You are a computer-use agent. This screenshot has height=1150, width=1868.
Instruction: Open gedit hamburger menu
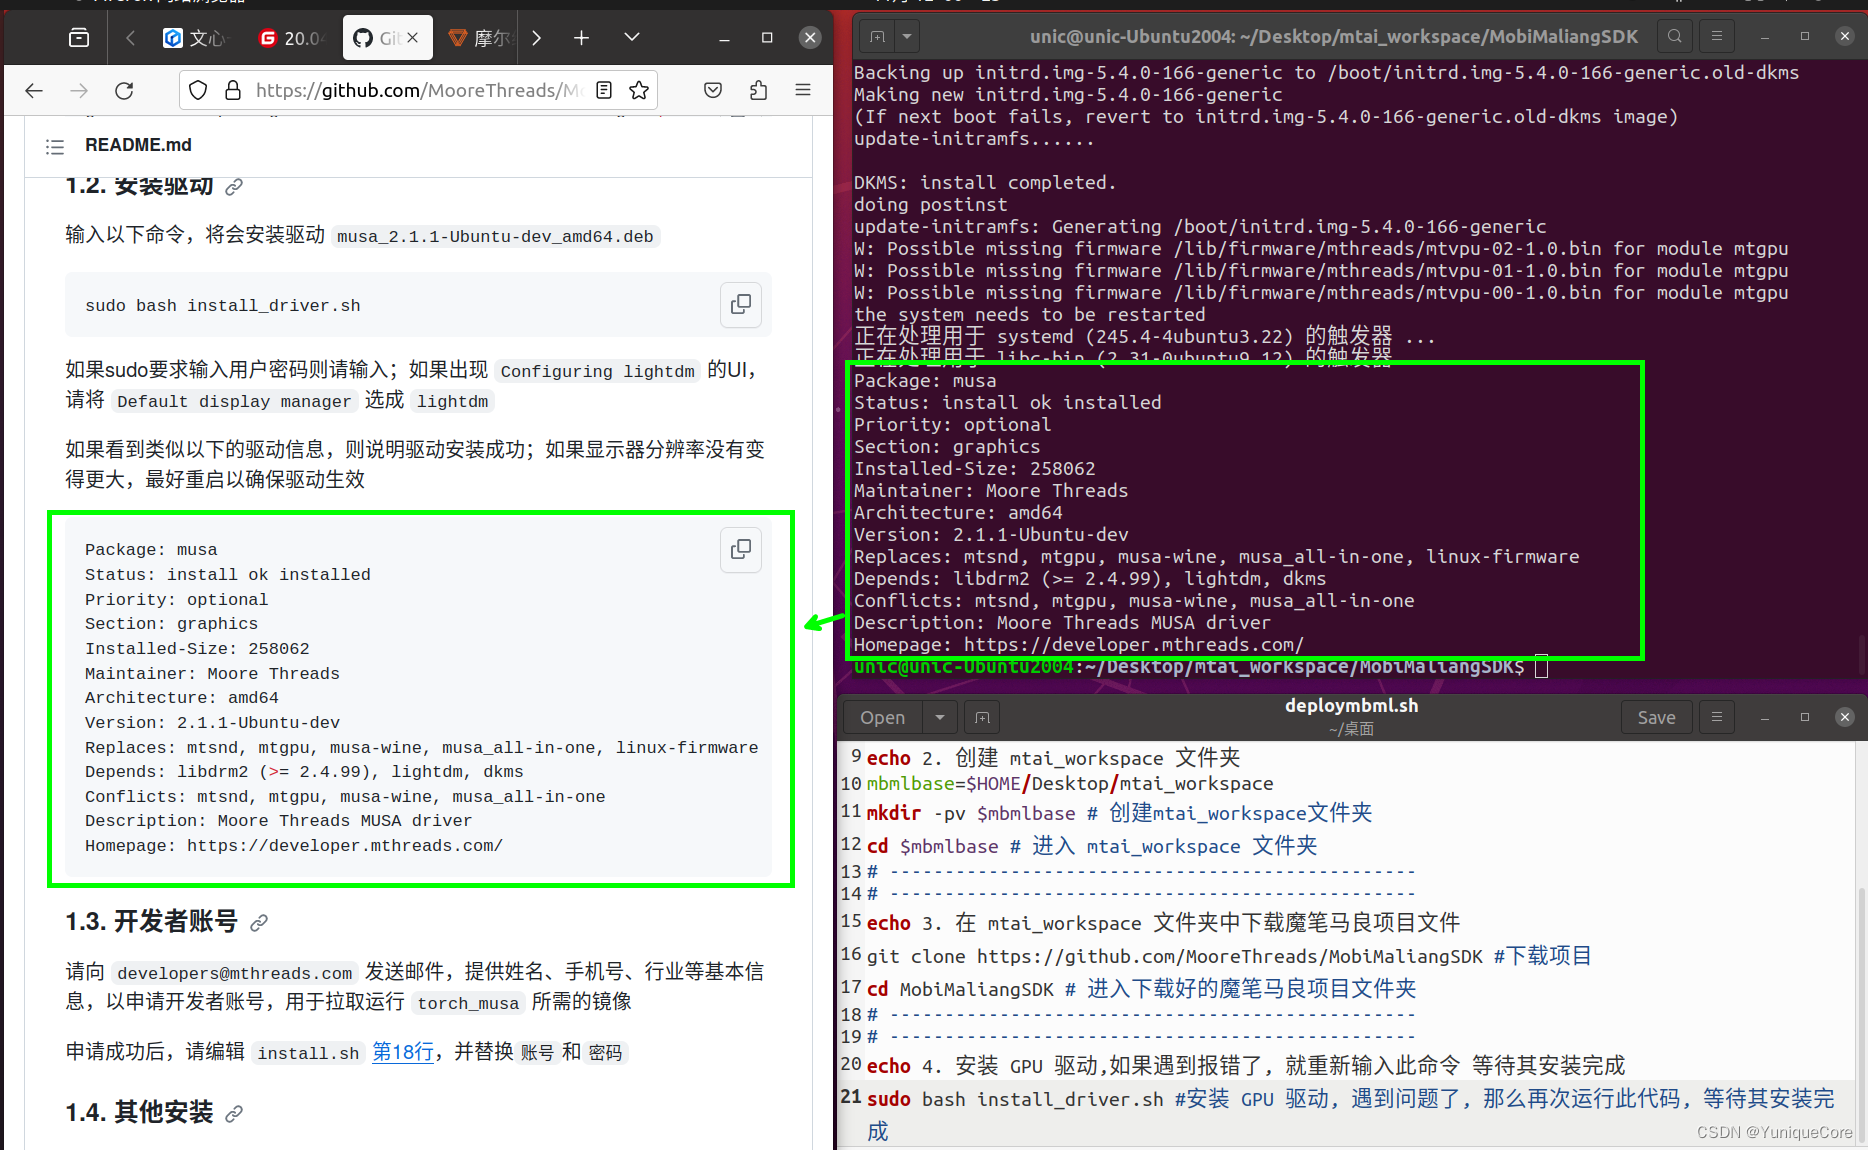pos(1717,718)
